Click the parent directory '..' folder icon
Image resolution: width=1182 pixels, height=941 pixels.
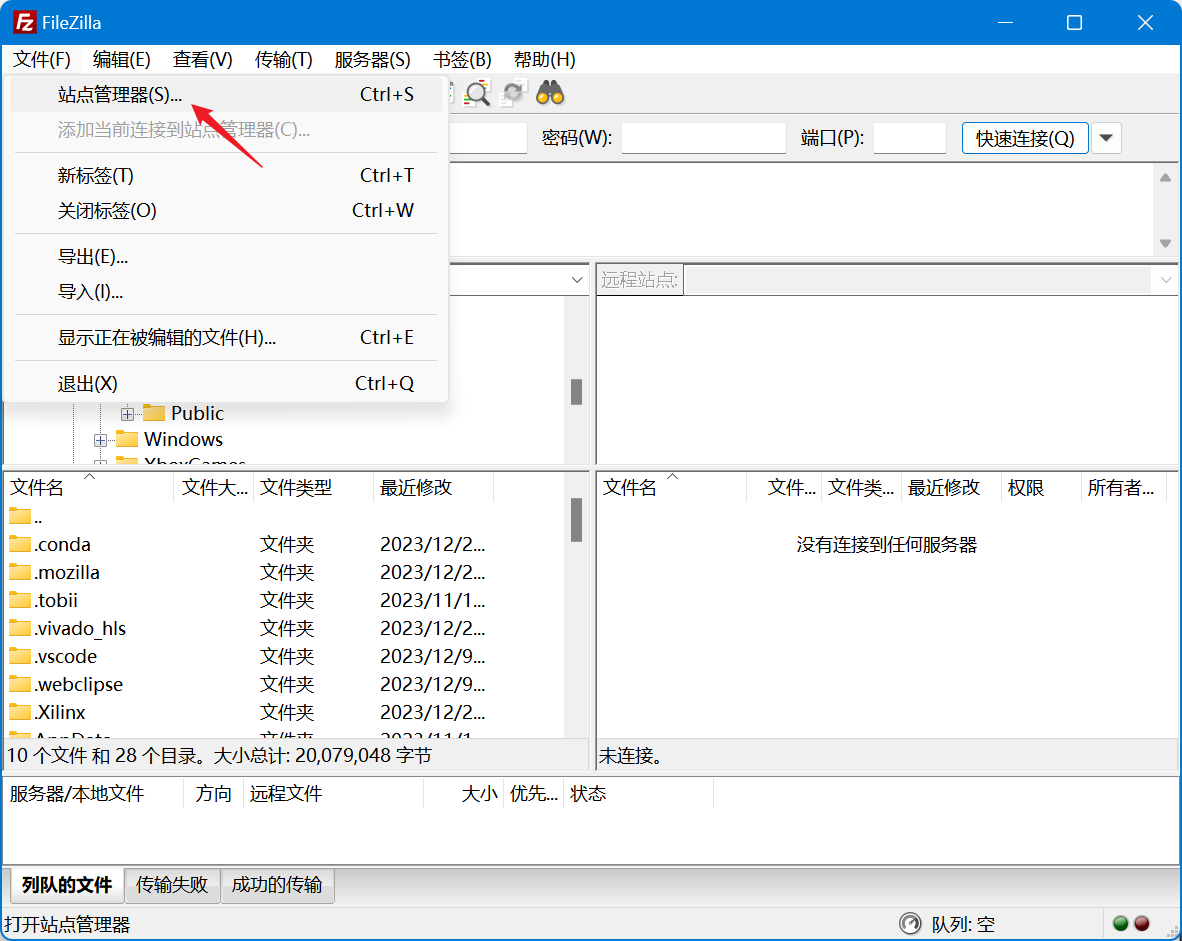(x=20, y=516)
